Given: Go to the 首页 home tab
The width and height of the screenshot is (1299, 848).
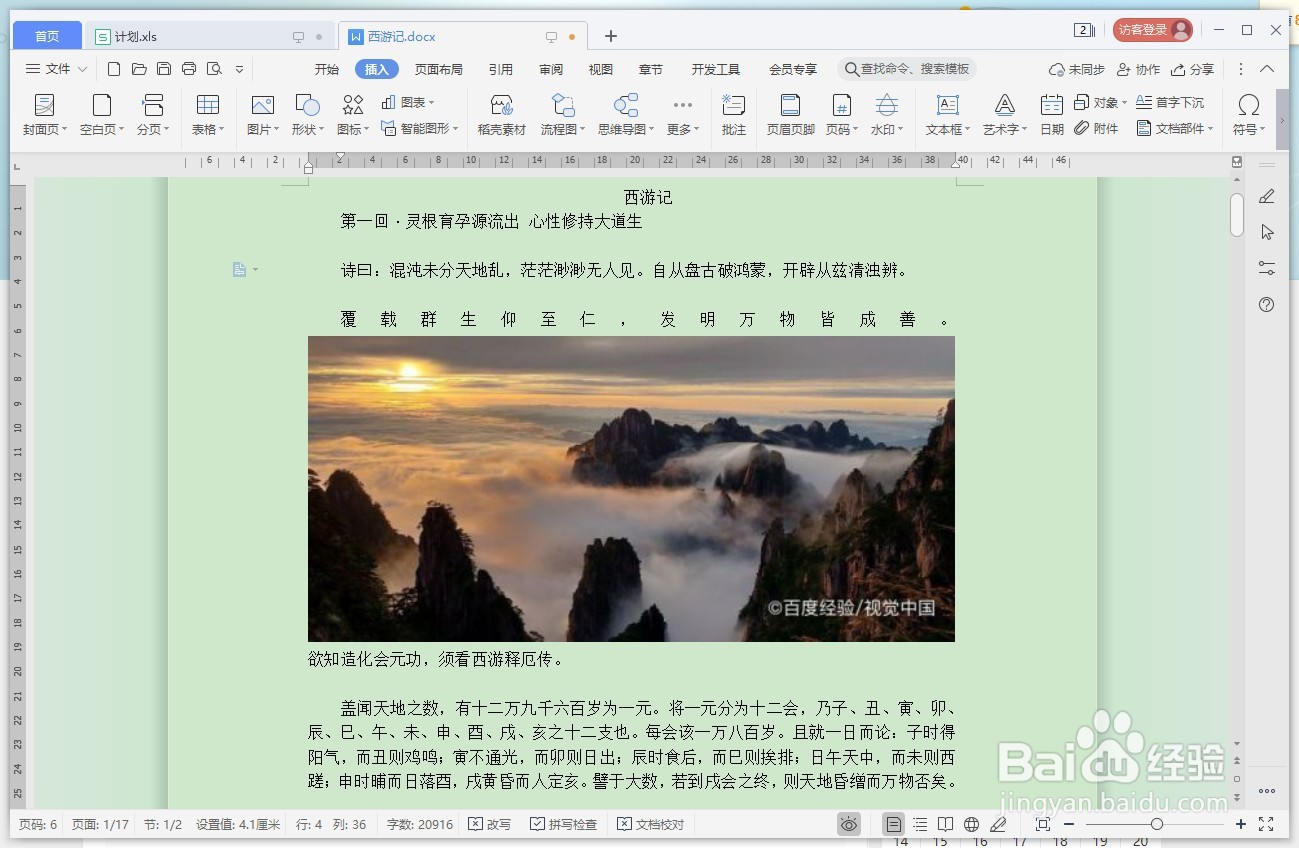Looking at the screenshot, I should [x=47, y=36].
